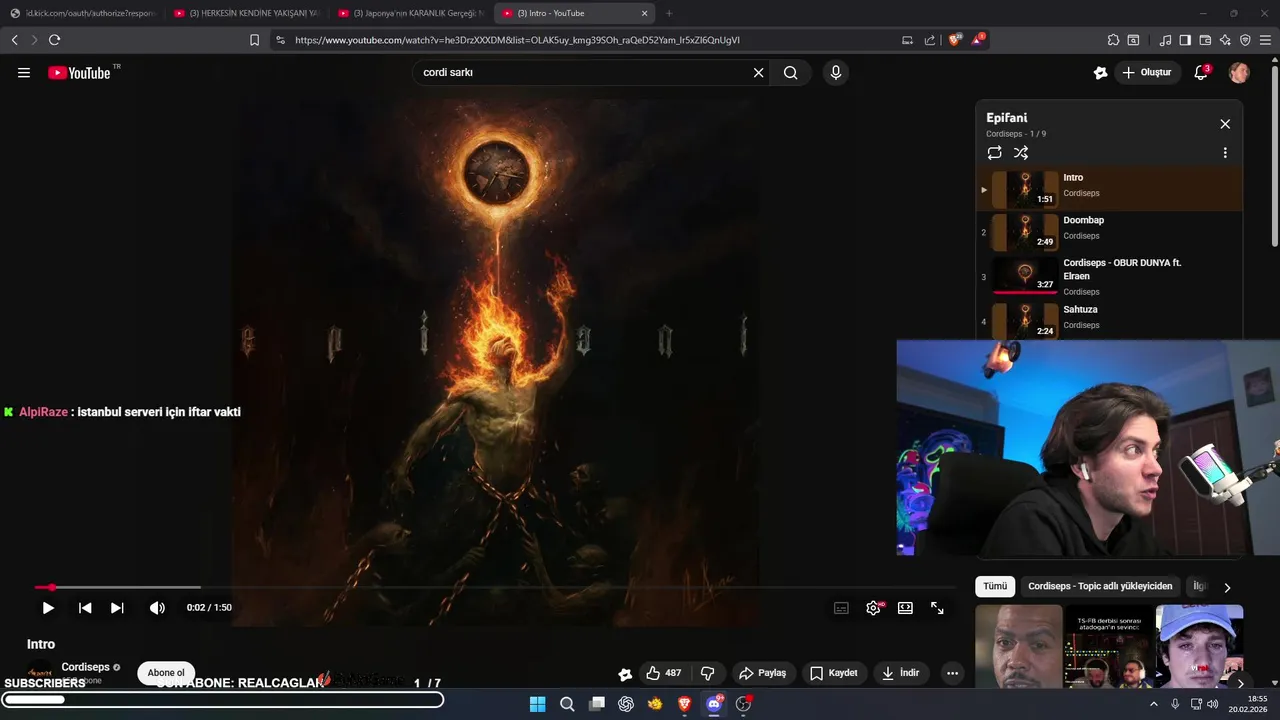Toggle theater mode
1280x720 pixels.
click(905, 608)
